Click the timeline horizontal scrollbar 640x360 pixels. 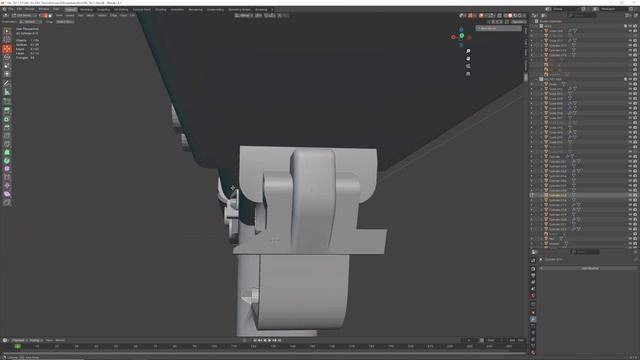click(263, 353)
